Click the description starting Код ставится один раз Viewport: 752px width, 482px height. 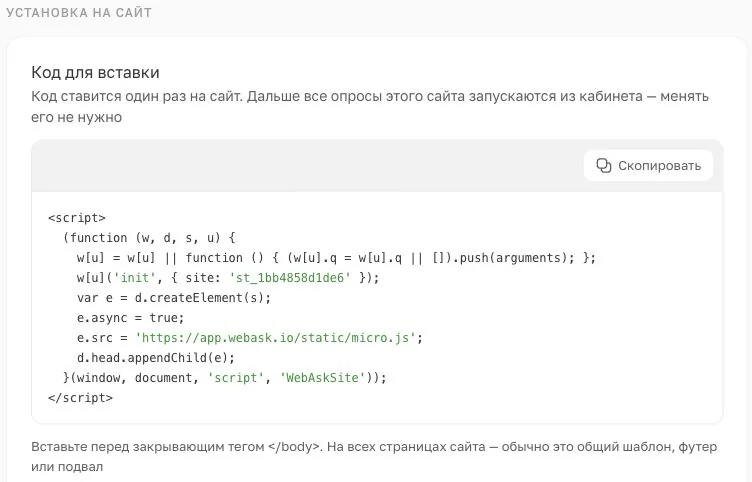tap(370, 106)
